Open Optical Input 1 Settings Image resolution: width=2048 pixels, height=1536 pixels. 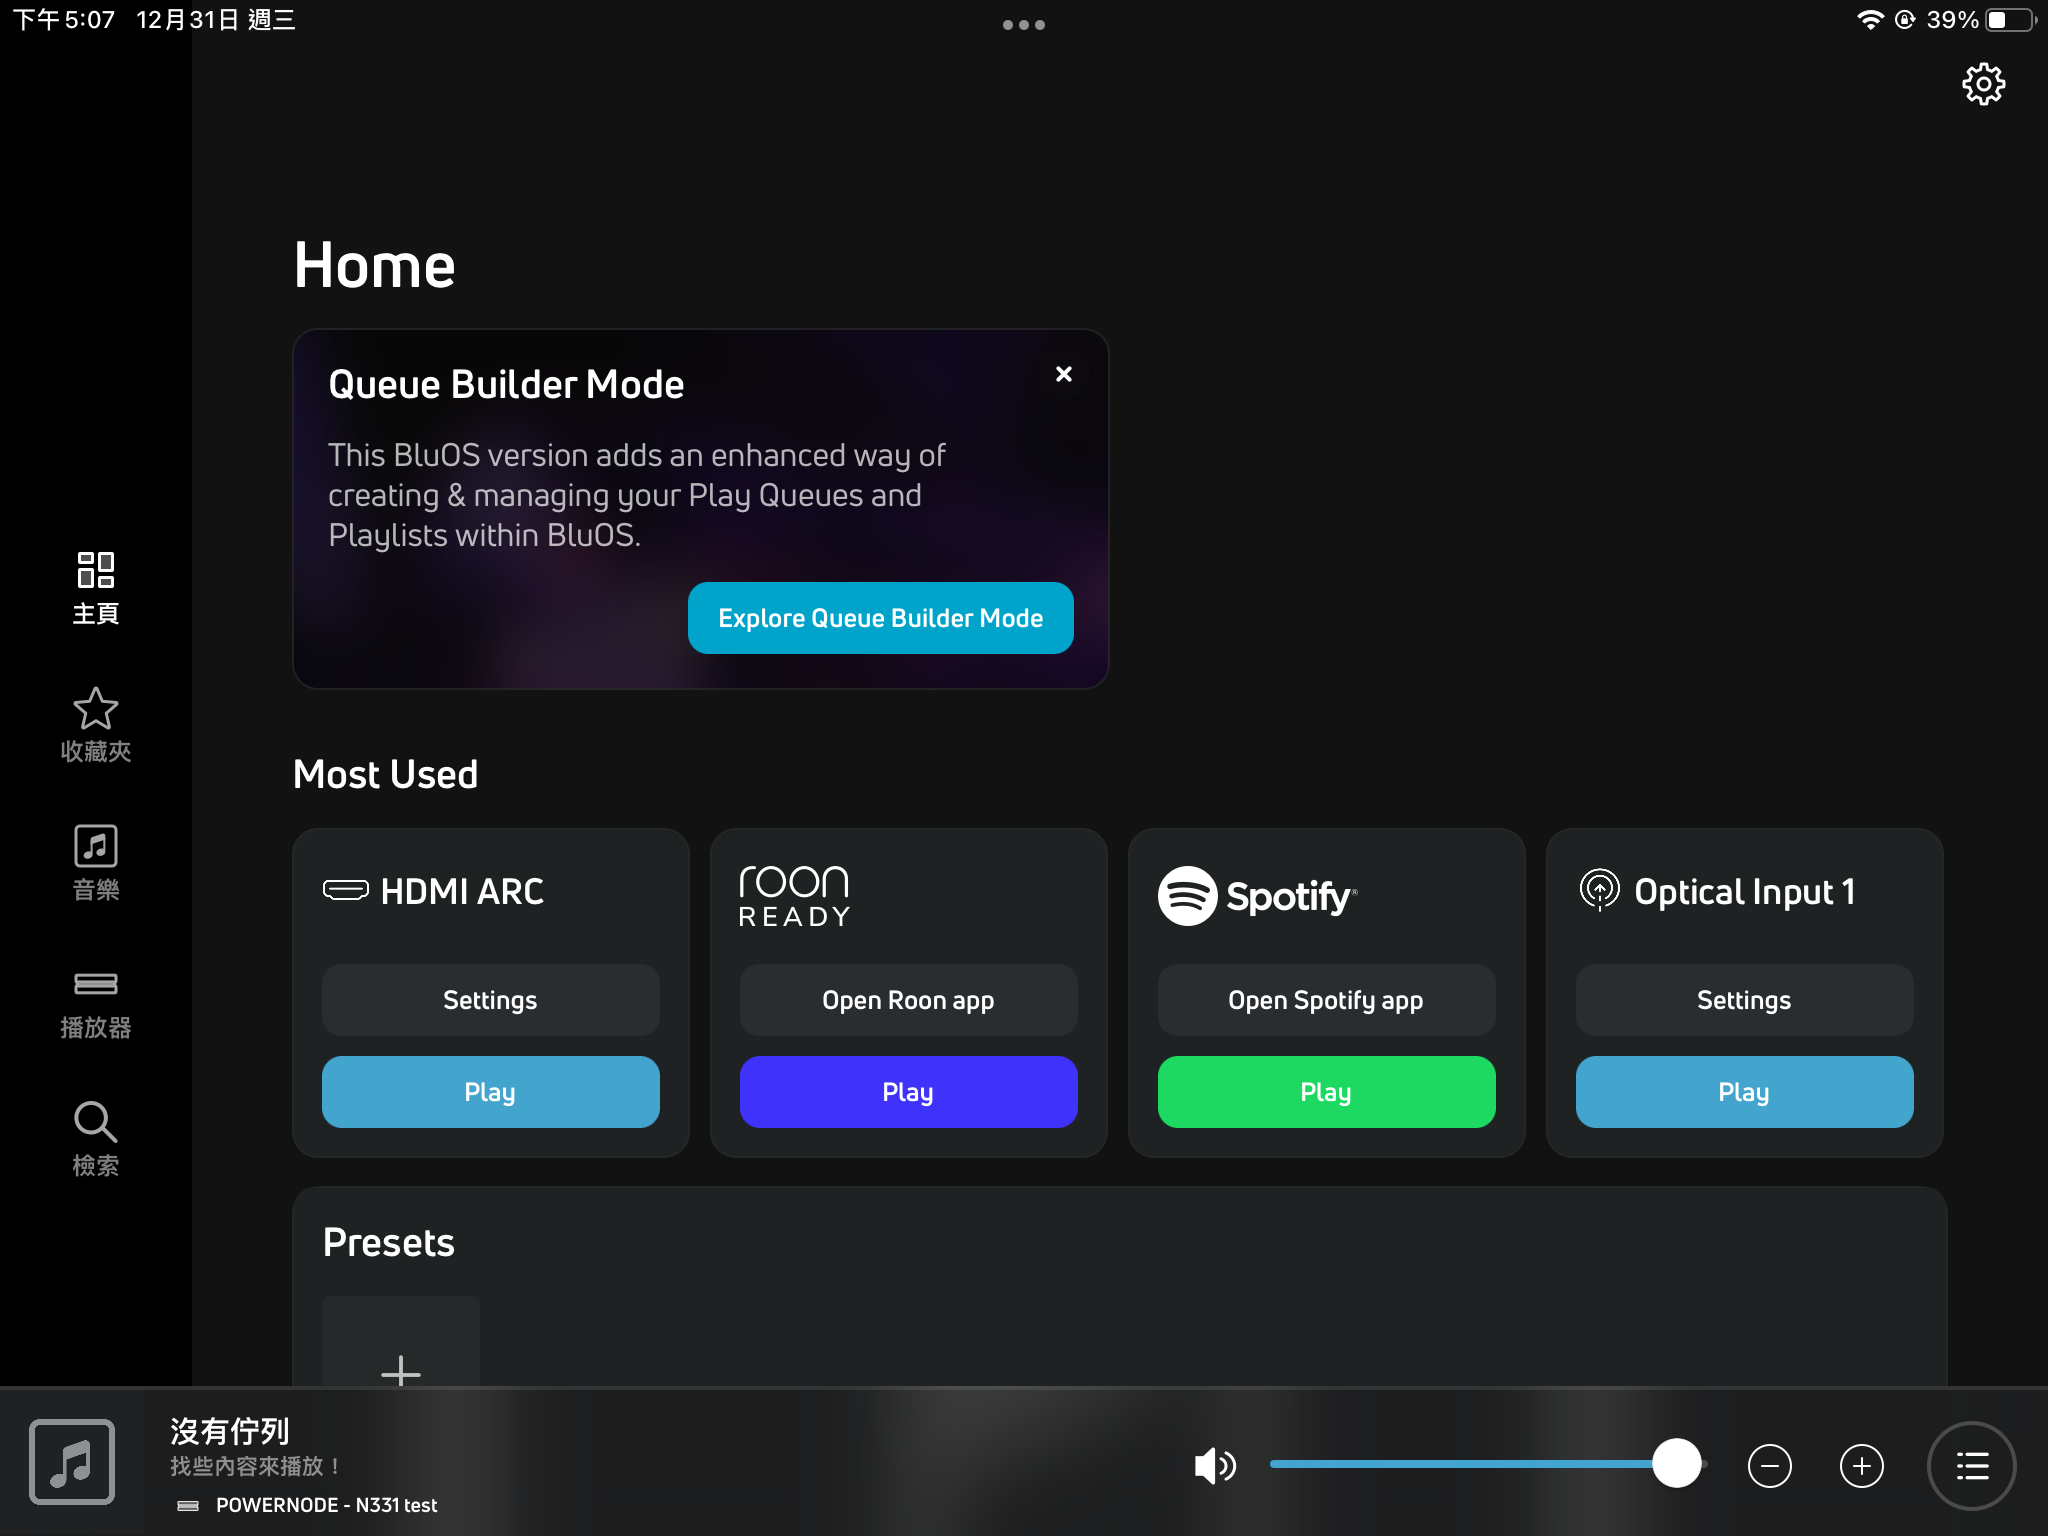click(x=1744, y=1000)
